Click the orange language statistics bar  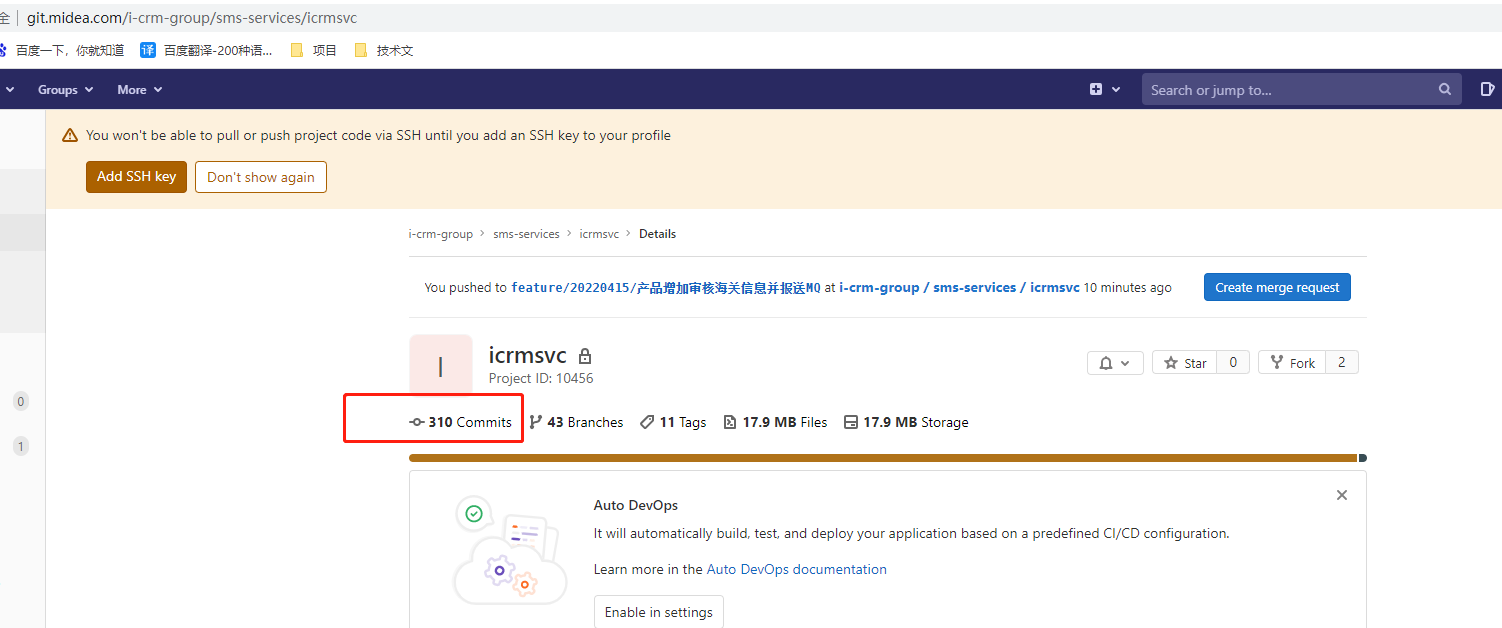pos(880,457)
